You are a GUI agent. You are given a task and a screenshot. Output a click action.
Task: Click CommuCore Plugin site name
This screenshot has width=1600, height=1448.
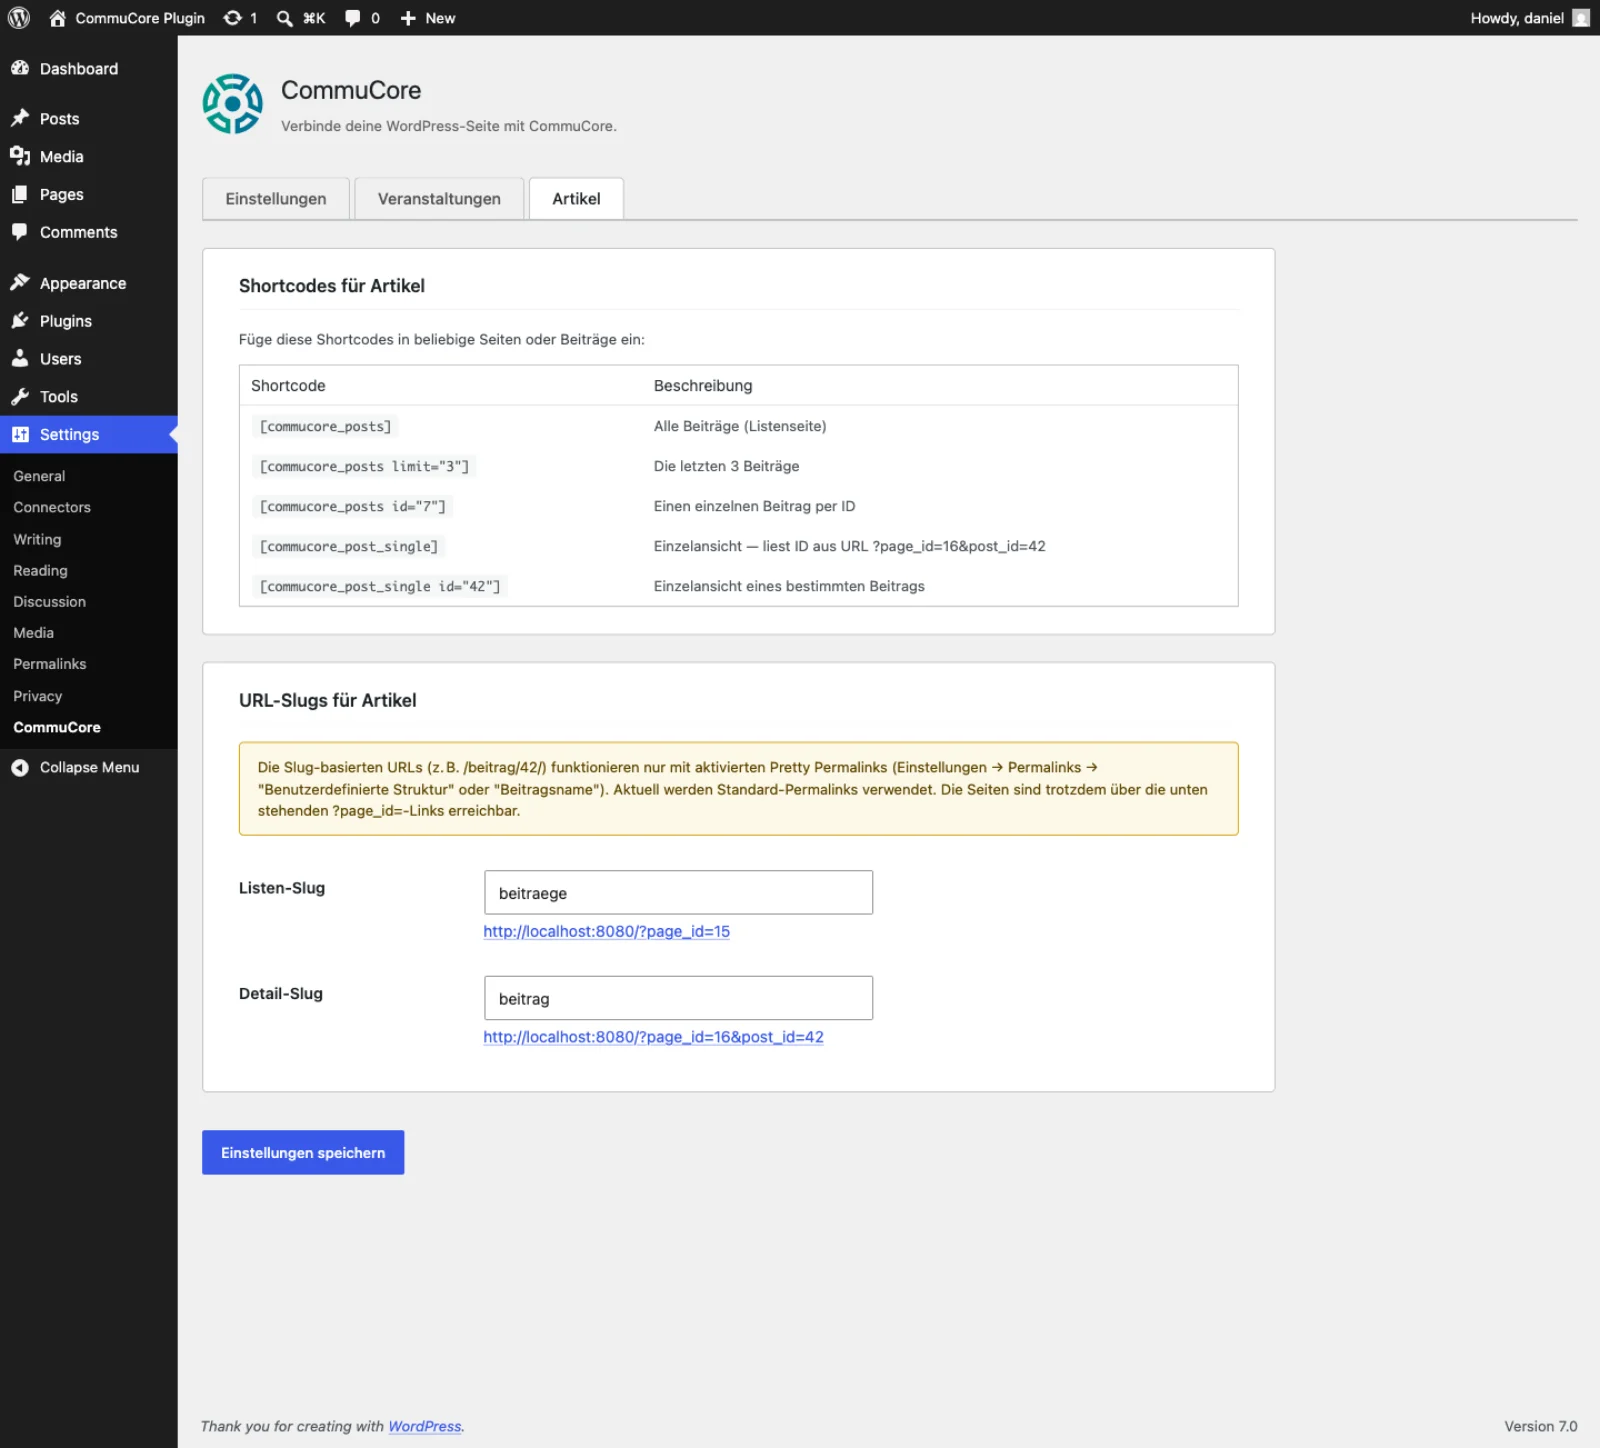coord(140,18)
